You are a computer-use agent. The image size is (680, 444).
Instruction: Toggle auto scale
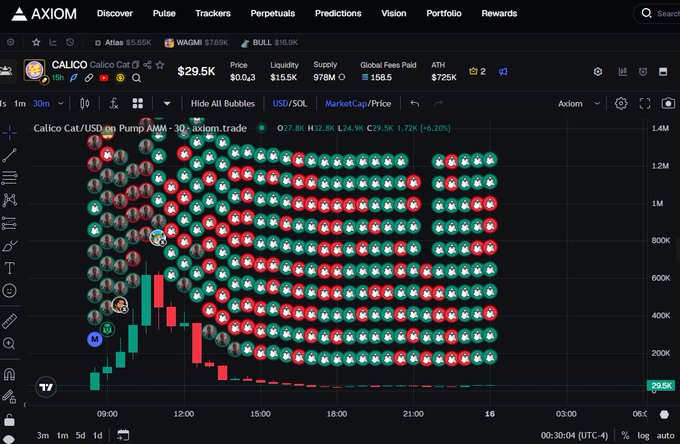[x=665, y=435]
